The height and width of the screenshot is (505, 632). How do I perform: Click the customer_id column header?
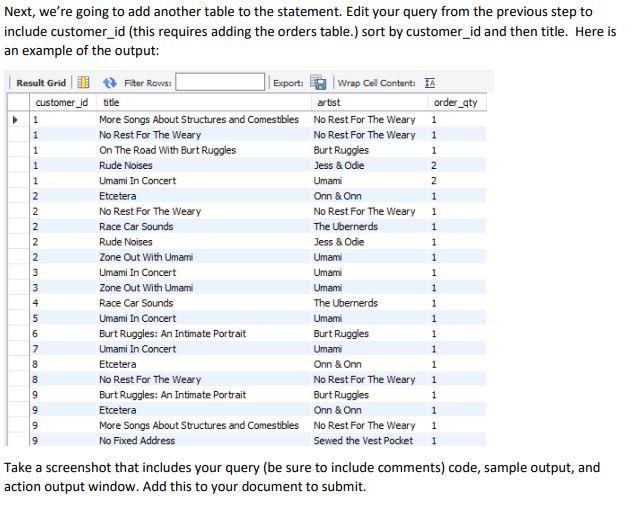tap(63, 102)
